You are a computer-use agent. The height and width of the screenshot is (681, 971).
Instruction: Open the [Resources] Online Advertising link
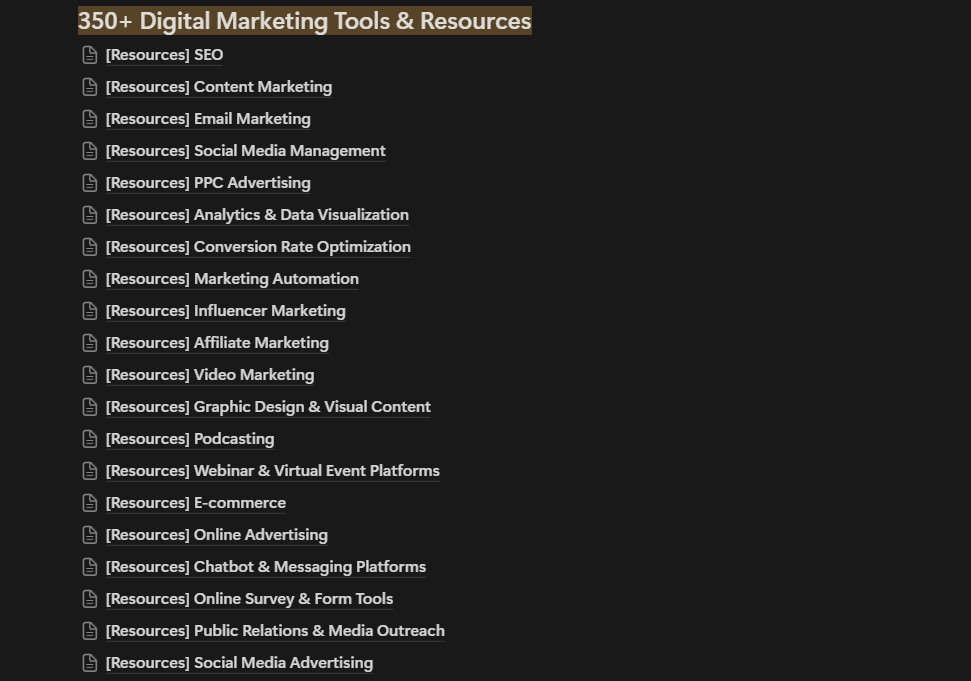click(x=217, y=535)
